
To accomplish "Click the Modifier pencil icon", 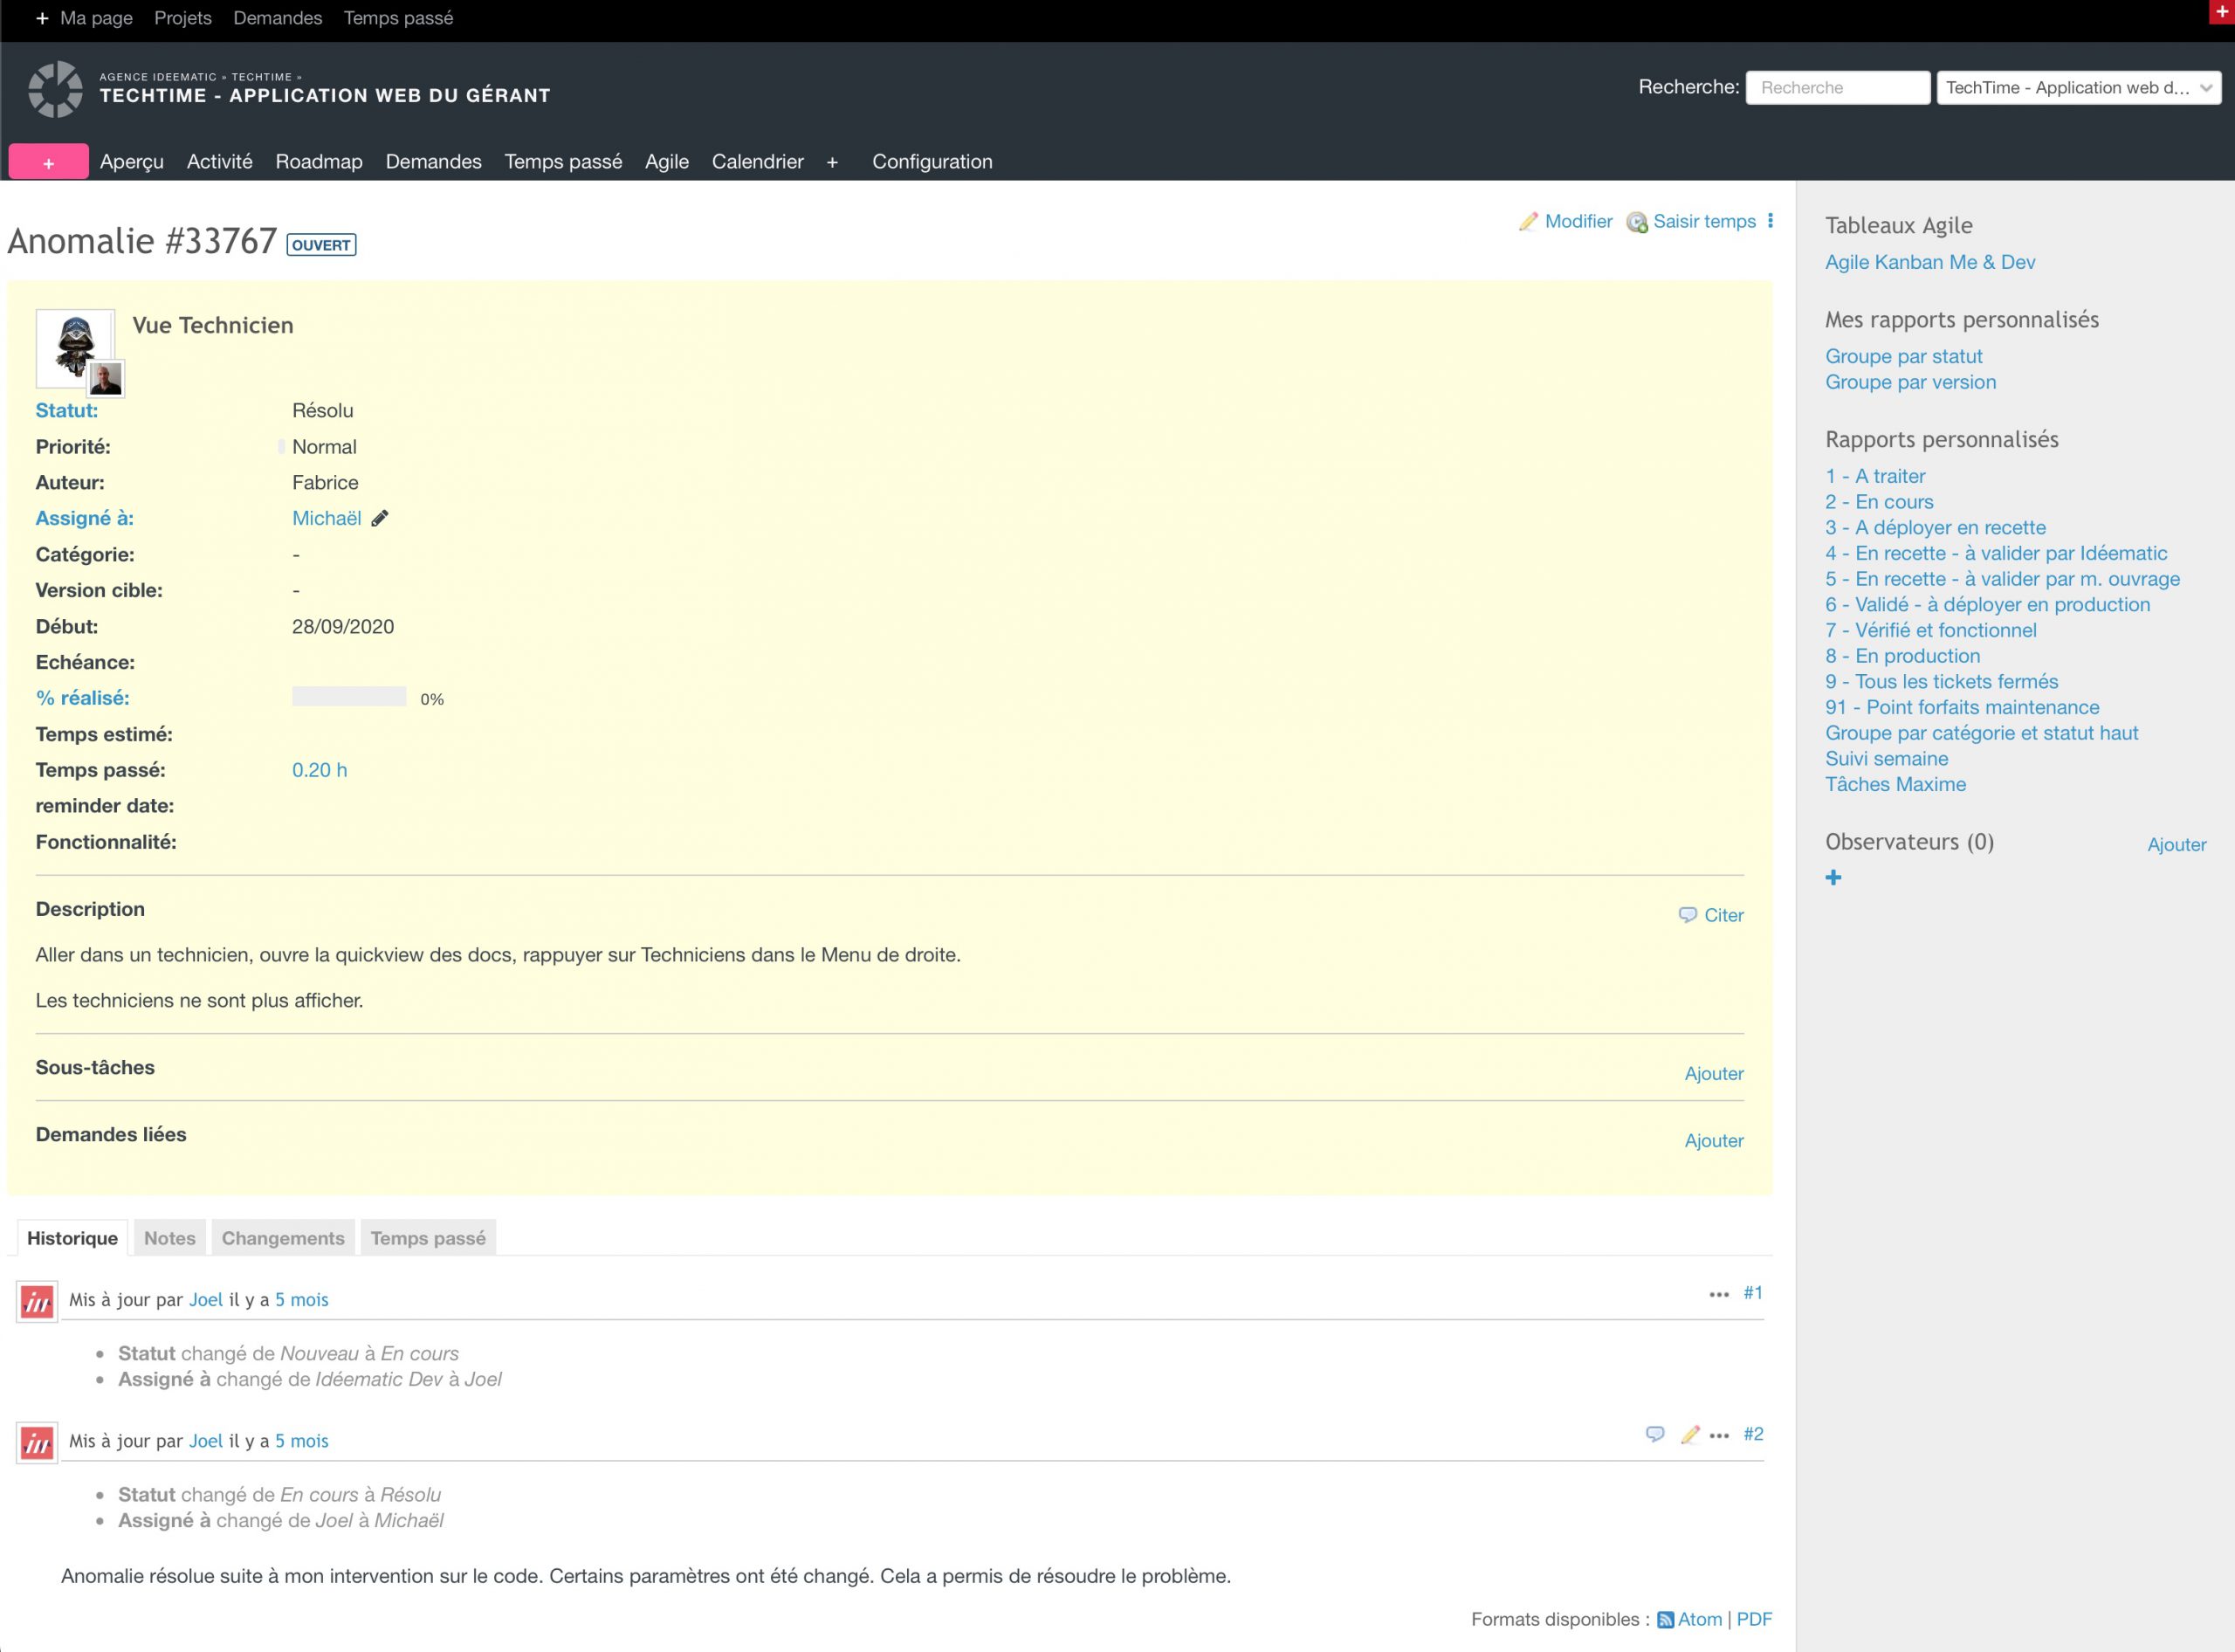I will 1529,222.
